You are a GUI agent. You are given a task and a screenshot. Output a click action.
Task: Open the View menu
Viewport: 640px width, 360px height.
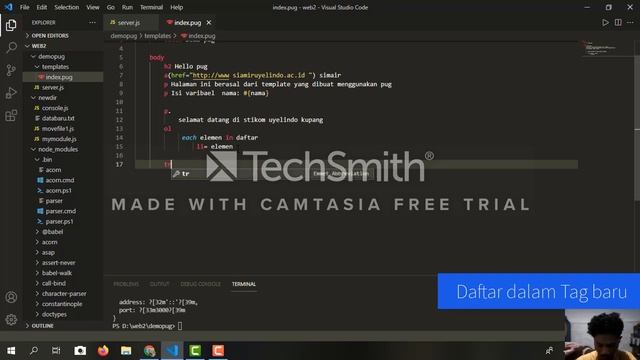pyautogui.click(x=93, y=7)
